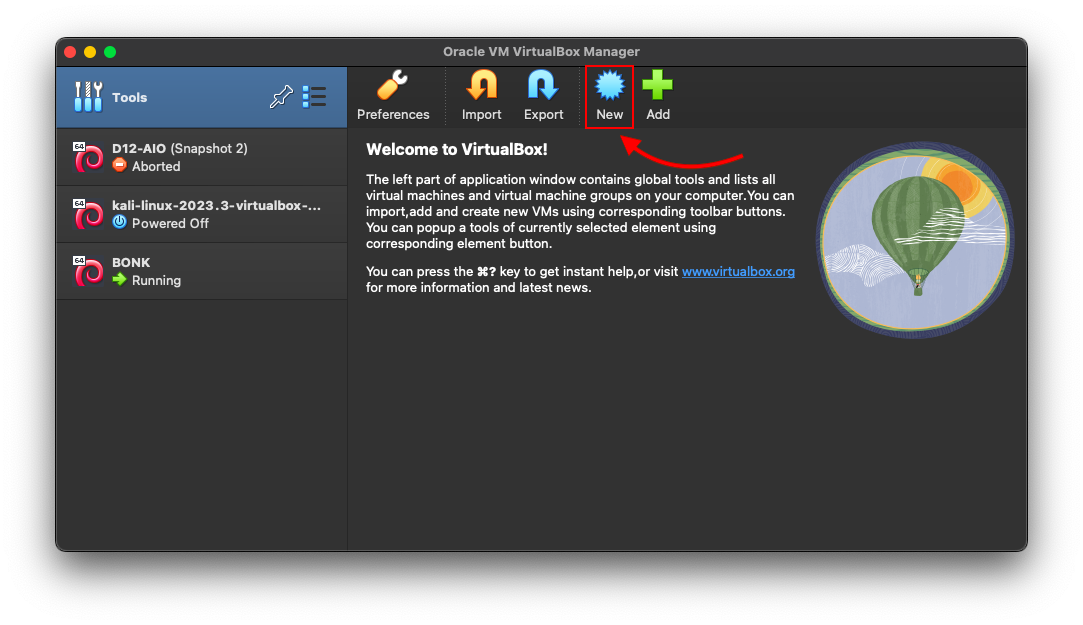Click the 'Aborted' status text

pos(156,166)
